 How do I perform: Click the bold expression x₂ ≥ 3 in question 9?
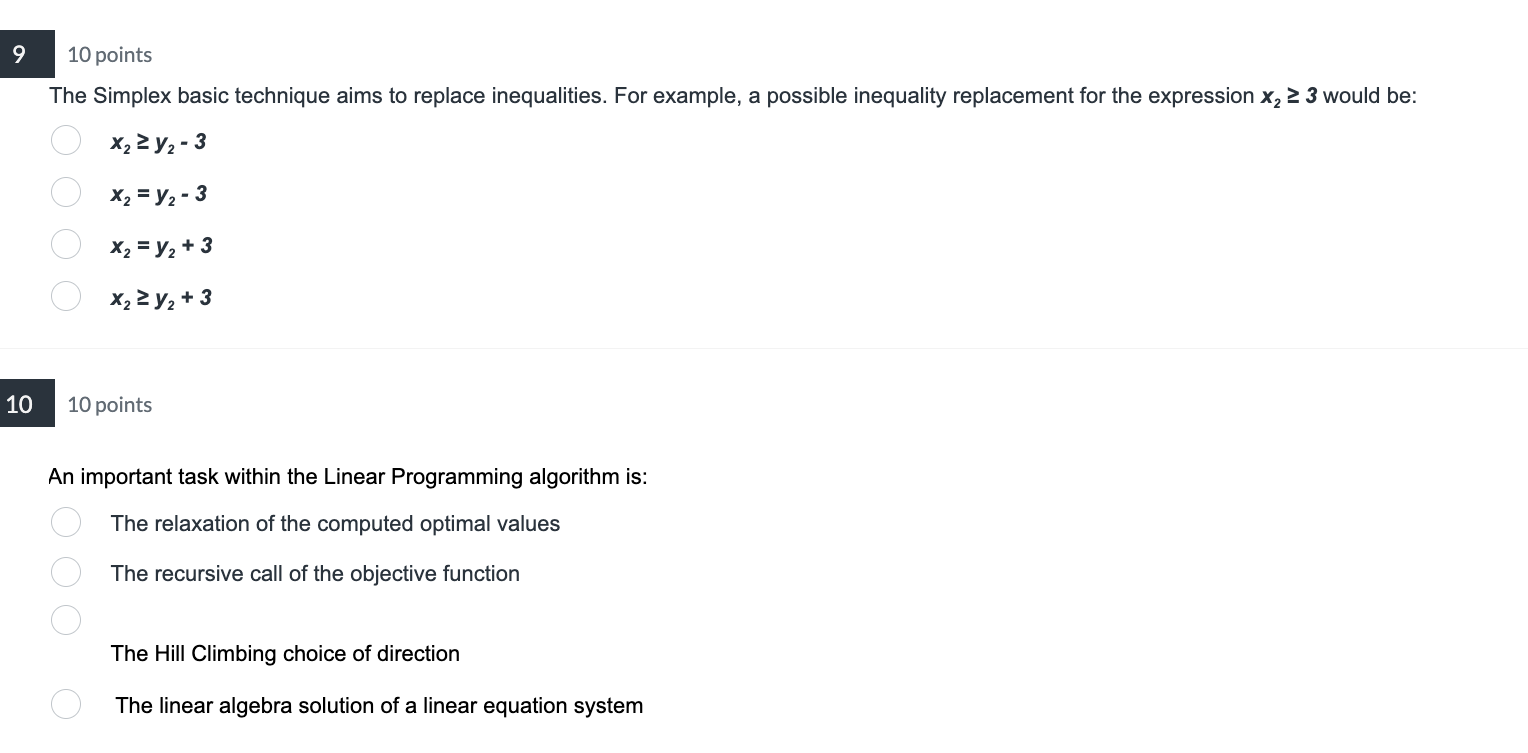click(1290, 95)
